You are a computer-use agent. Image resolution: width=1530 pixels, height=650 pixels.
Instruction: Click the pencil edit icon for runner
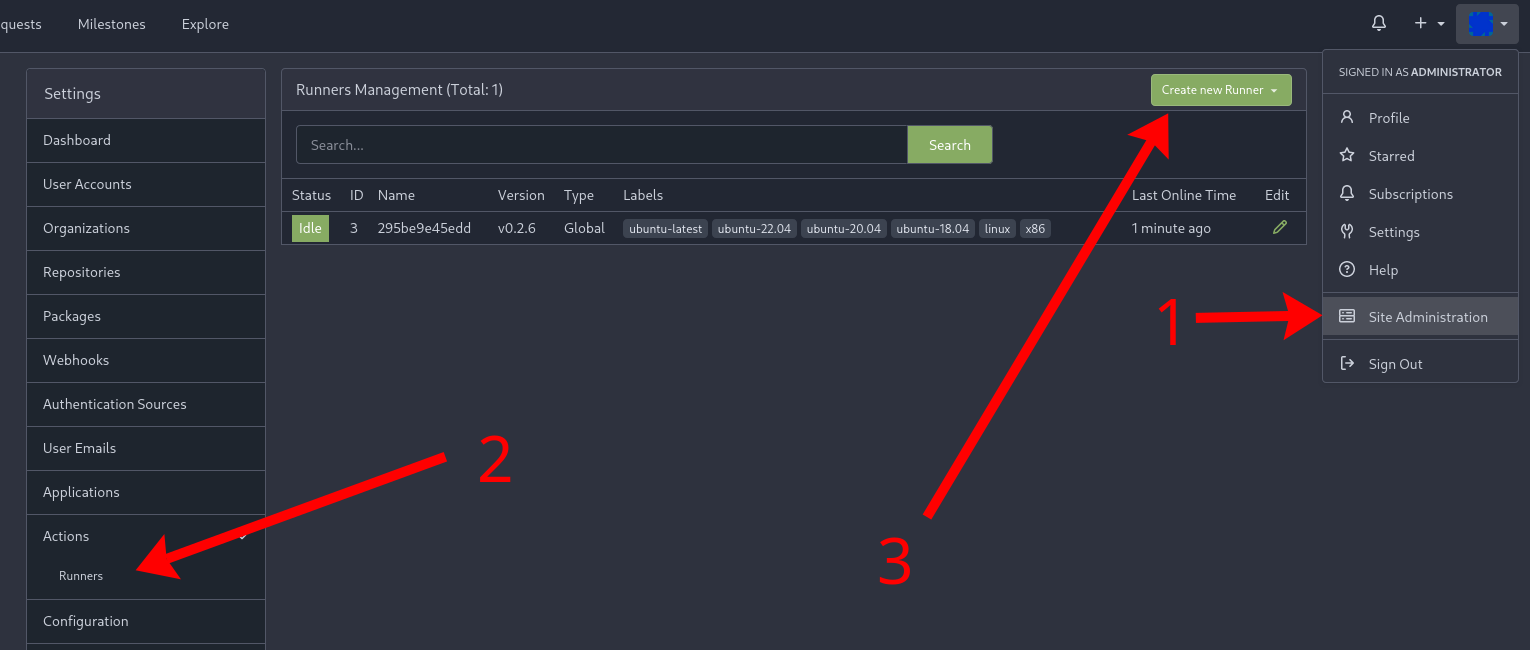[x=1279, y=228]
